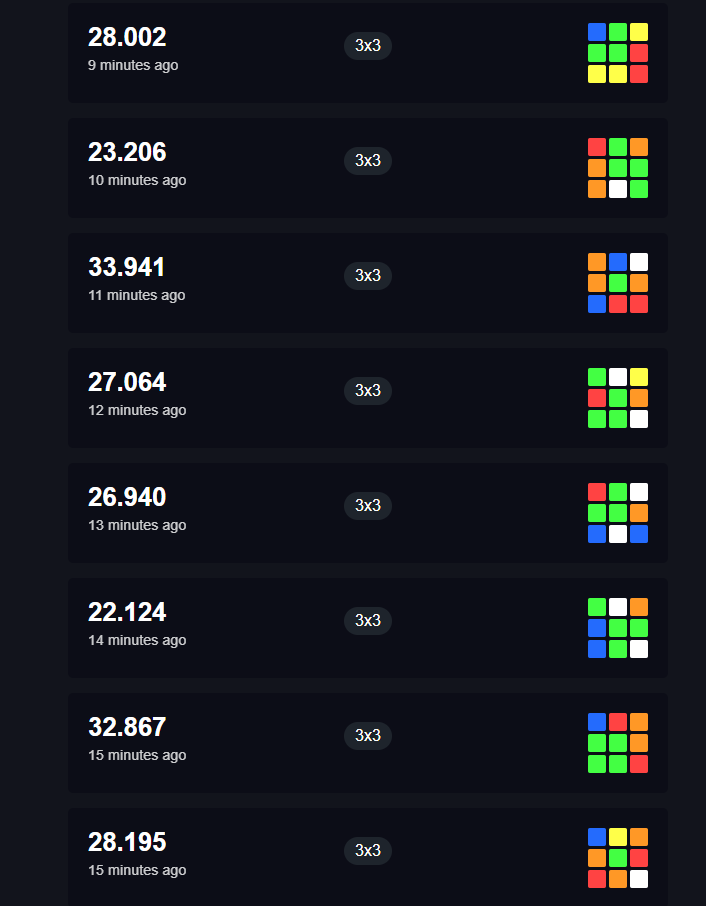Click the 3x3 badge on the 28.002 solve
The image size is (706, 906).
tap(368, 46)
